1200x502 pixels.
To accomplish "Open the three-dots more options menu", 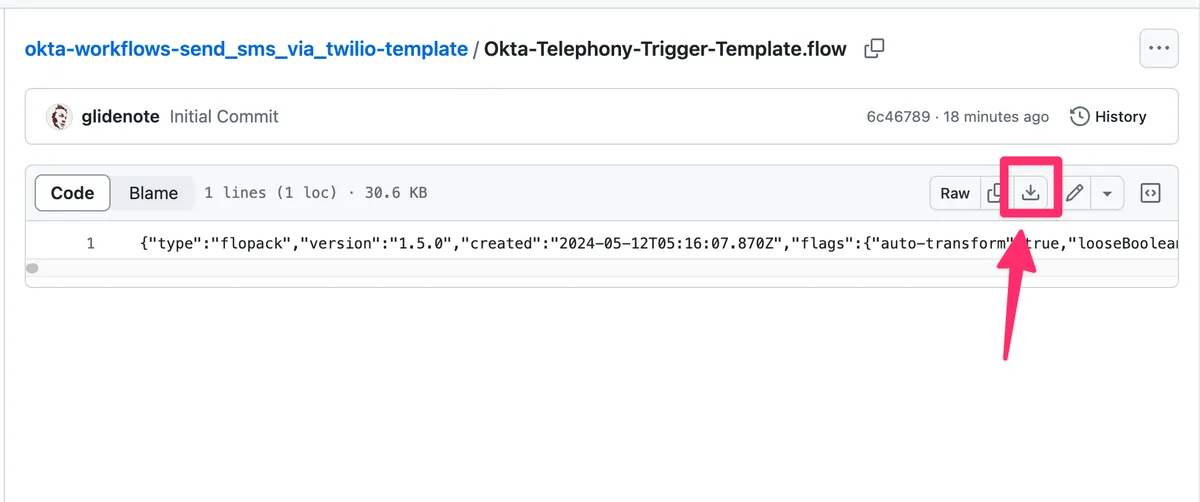I will (x=1158, y=48).
